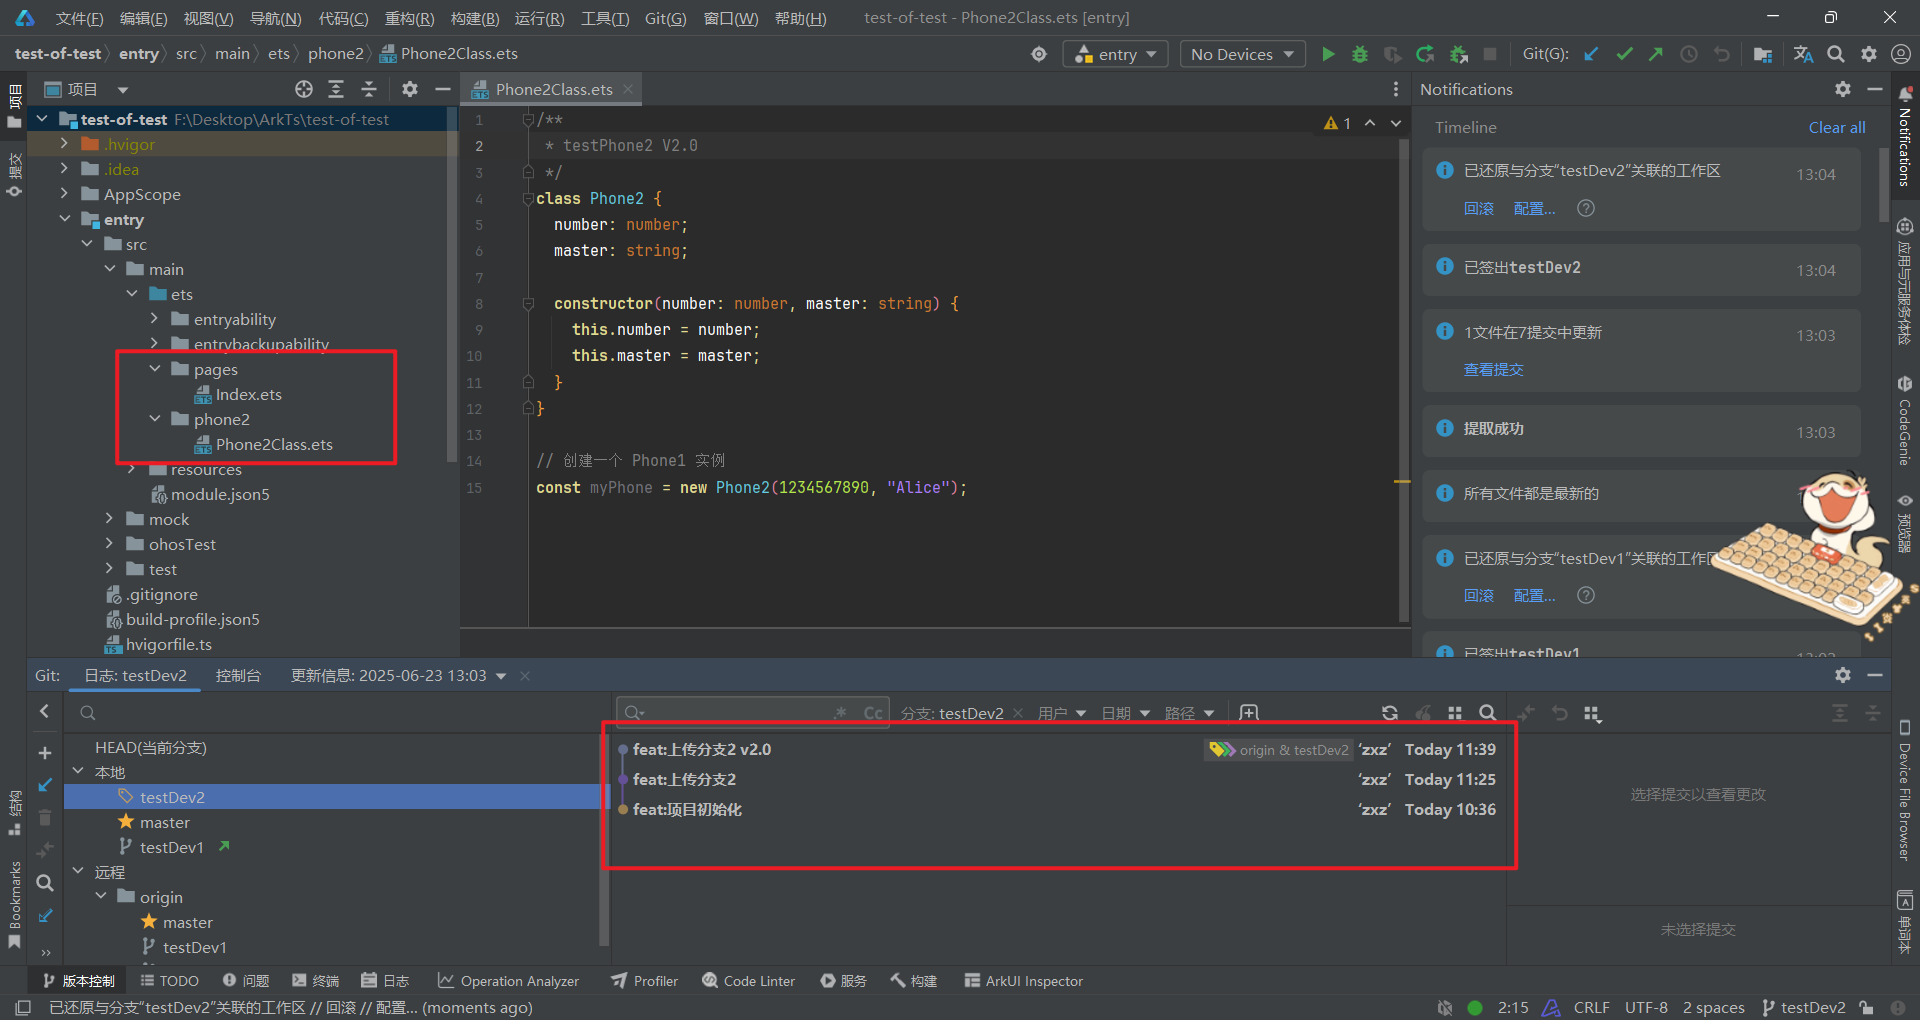Select the master local branch
Viewport: 1920px width, 1020px height.
click(x=165, y=822)
